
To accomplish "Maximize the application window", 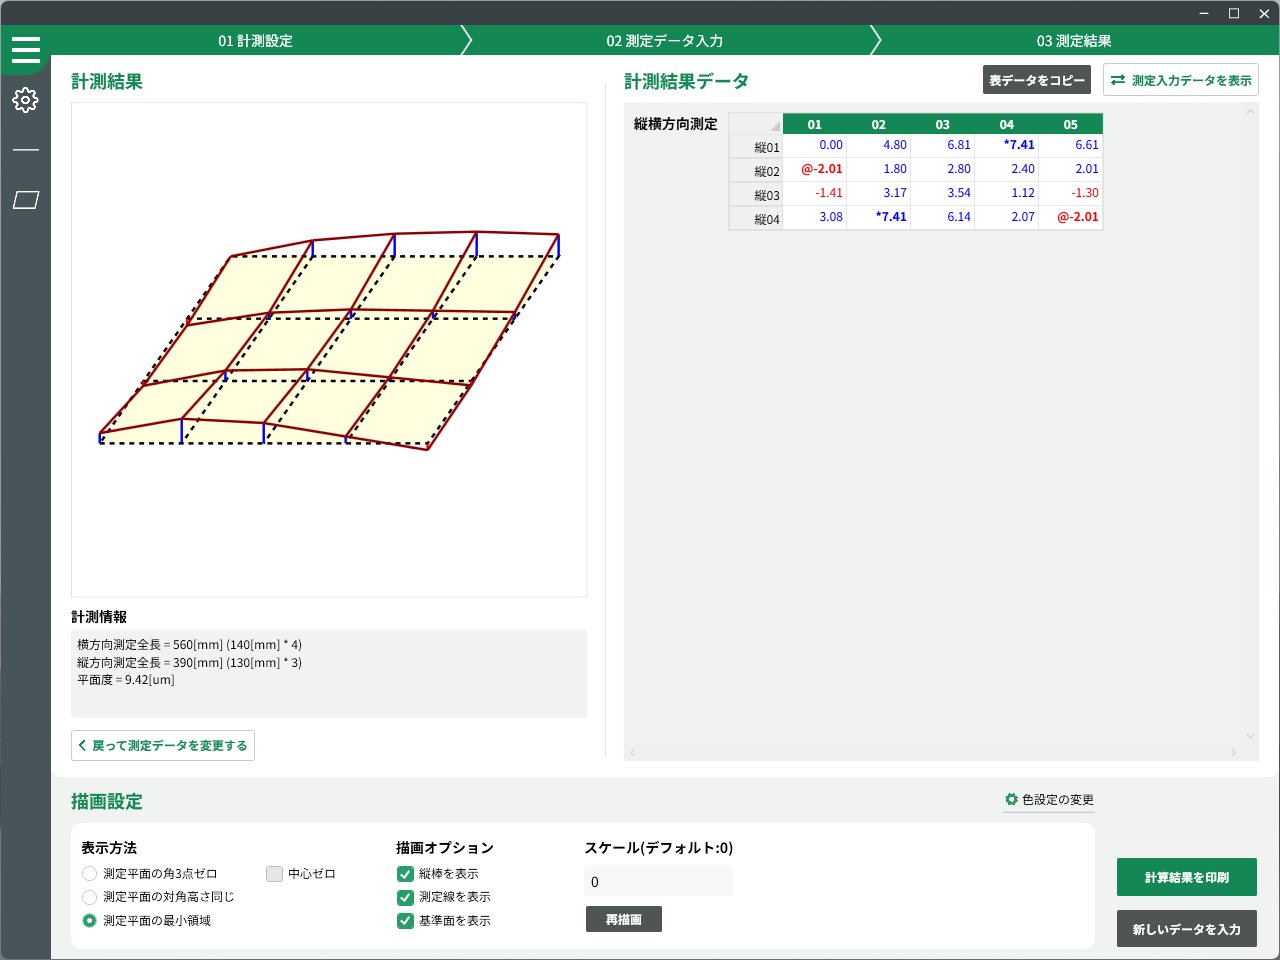I will (x=1234, y=13).
